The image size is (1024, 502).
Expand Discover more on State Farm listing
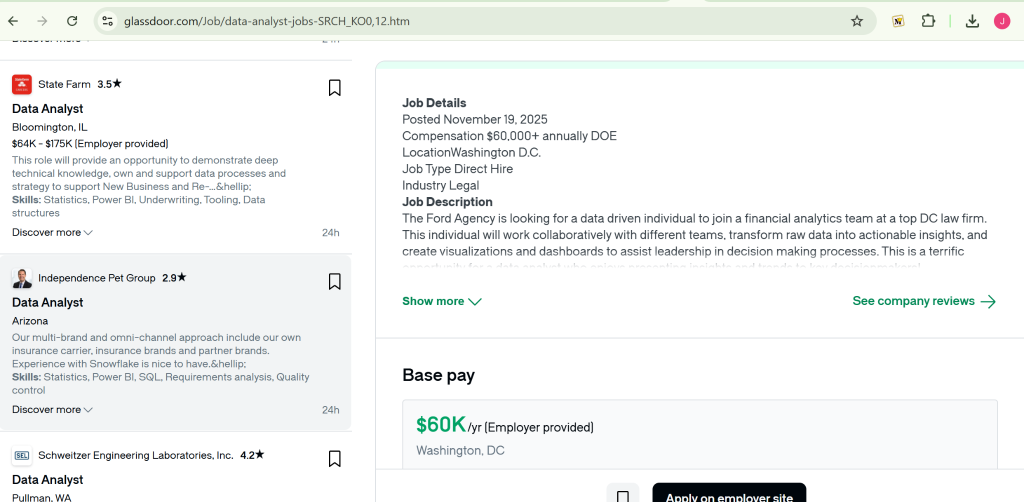pyautogui.click(x=52, y=232)
